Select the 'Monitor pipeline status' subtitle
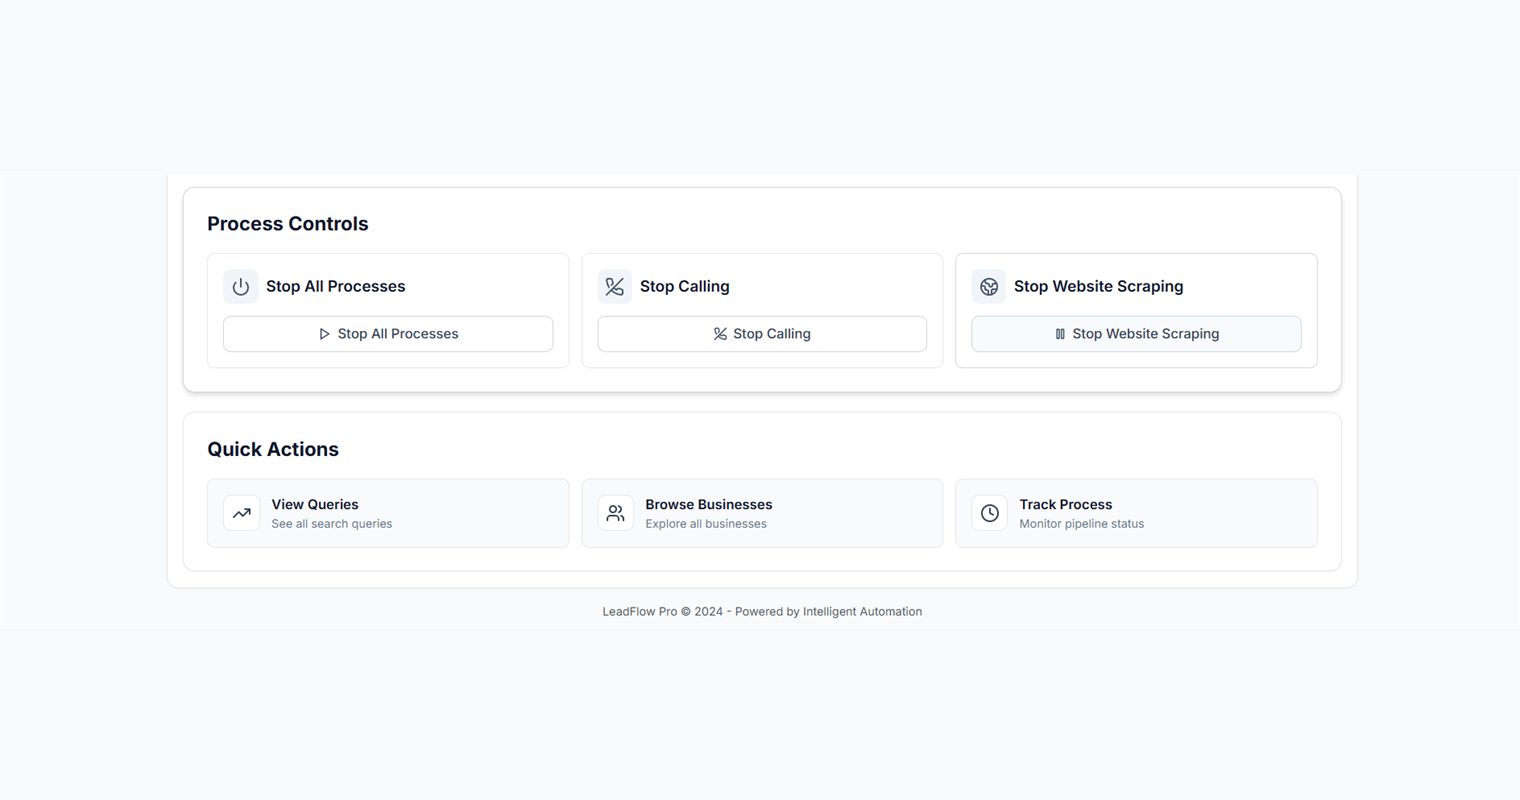This screenshot has height=800, width=1520. [1082, 524]
